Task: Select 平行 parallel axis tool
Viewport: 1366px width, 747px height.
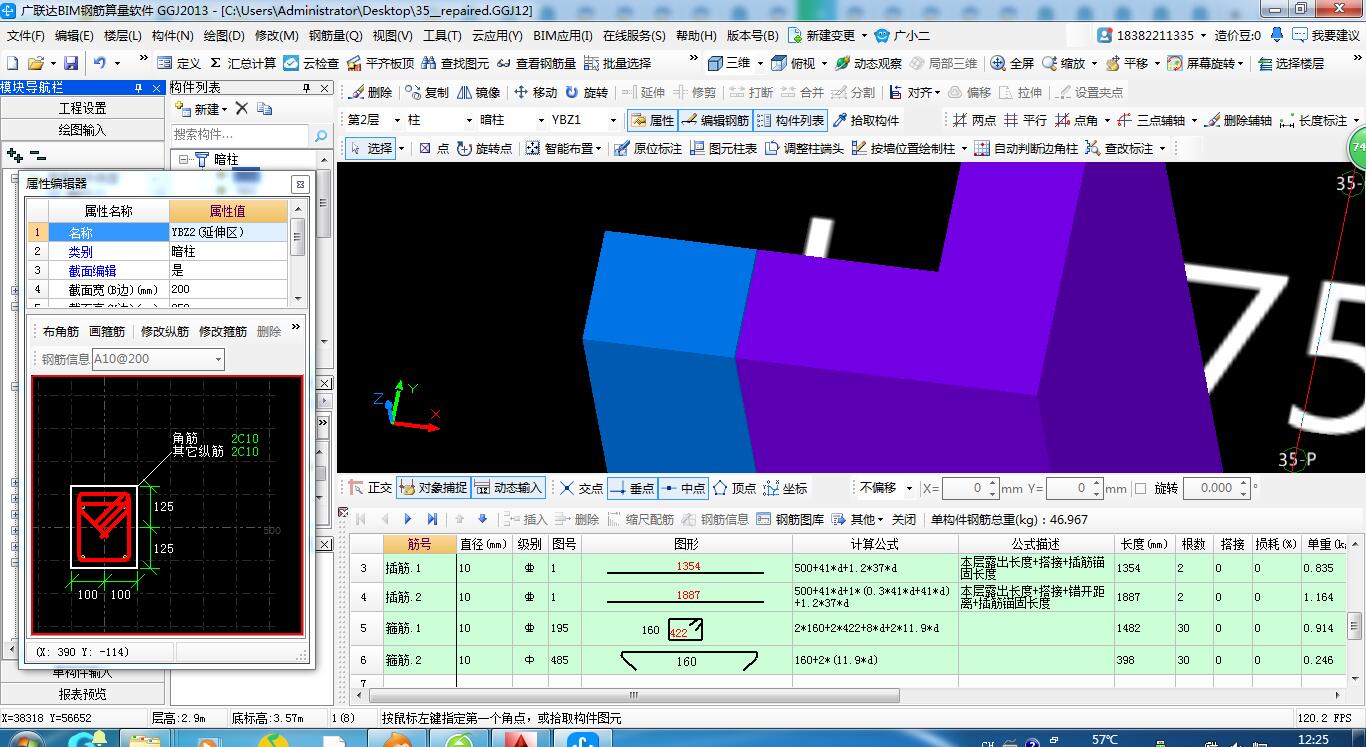Action: (1025, 120)
